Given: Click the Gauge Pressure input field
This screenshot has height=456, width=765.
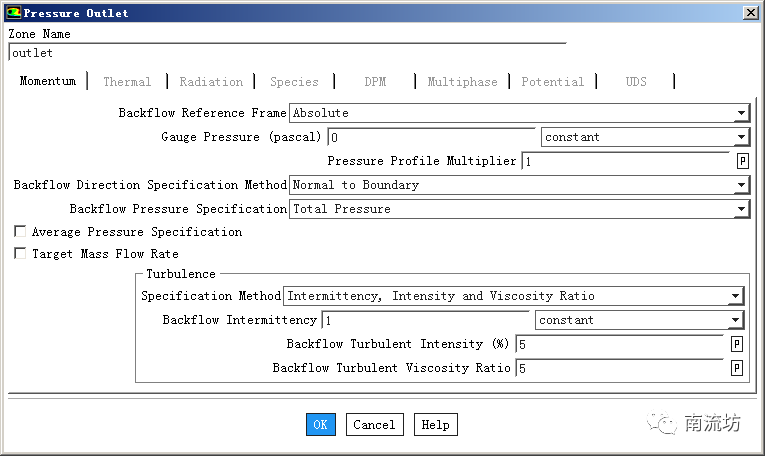Looking at the screenshot, I should pyautogui.click(x=432, y=137).
